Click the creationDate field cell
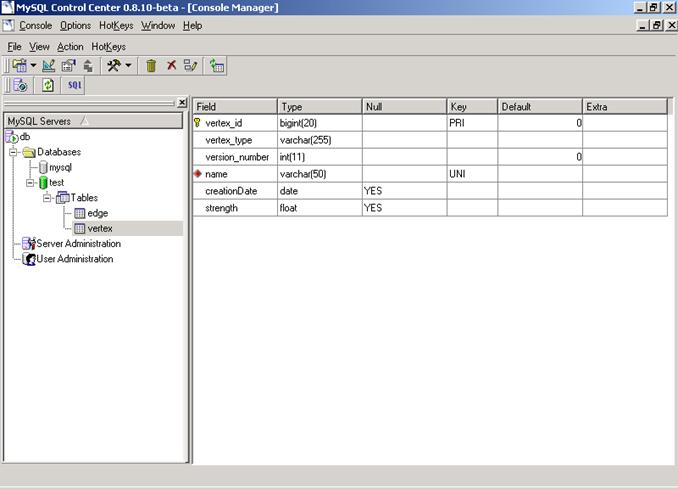 235,191
